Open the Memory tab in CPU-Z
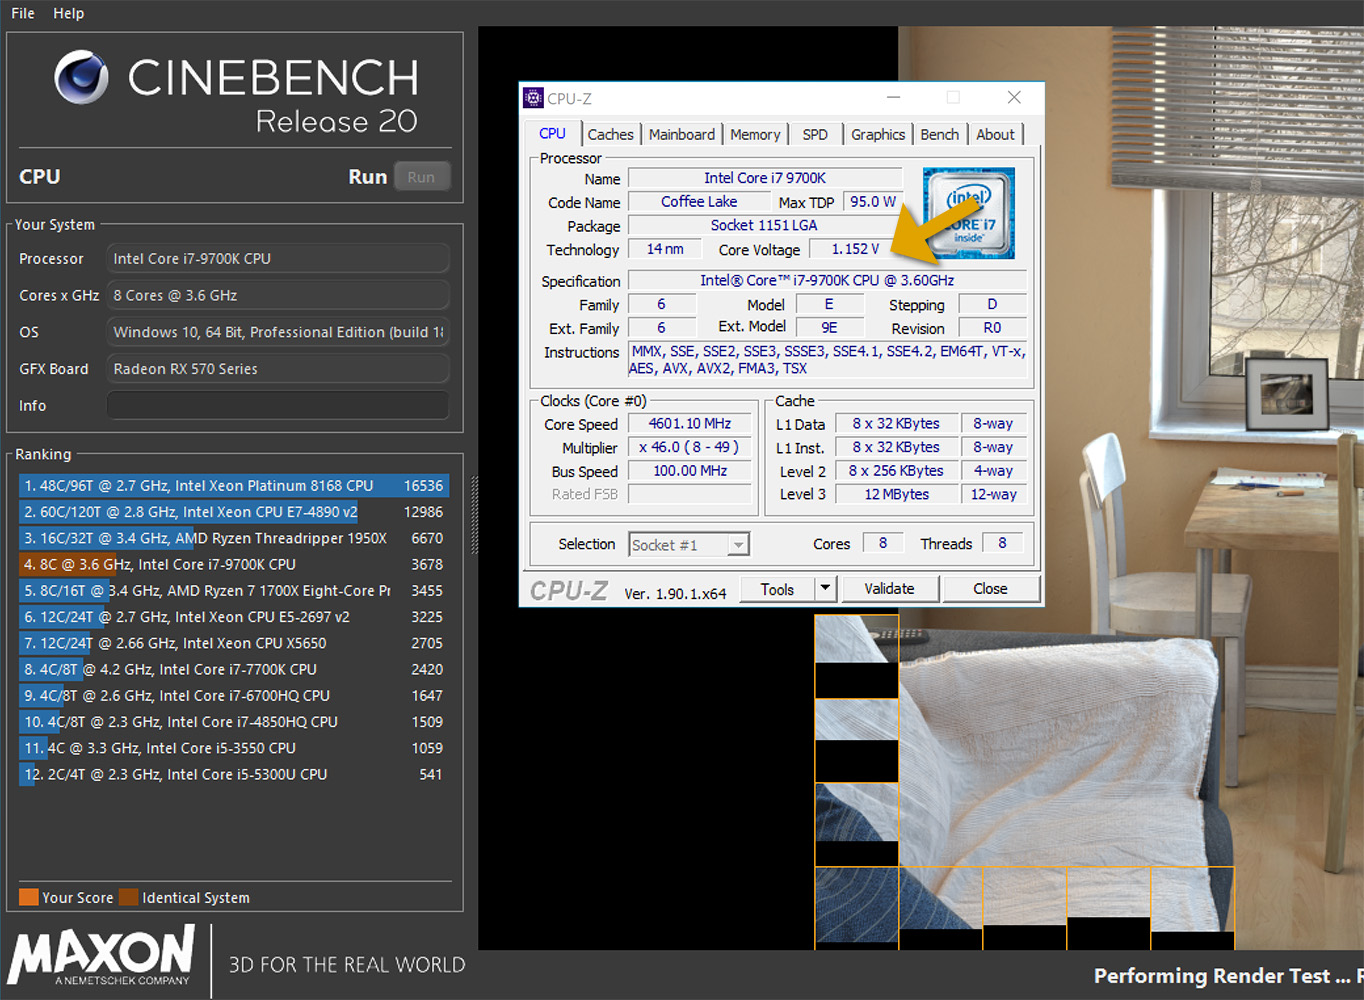Image resolution: width=1364 pixels, height=1000 pixels. click(x=755, y=134)
